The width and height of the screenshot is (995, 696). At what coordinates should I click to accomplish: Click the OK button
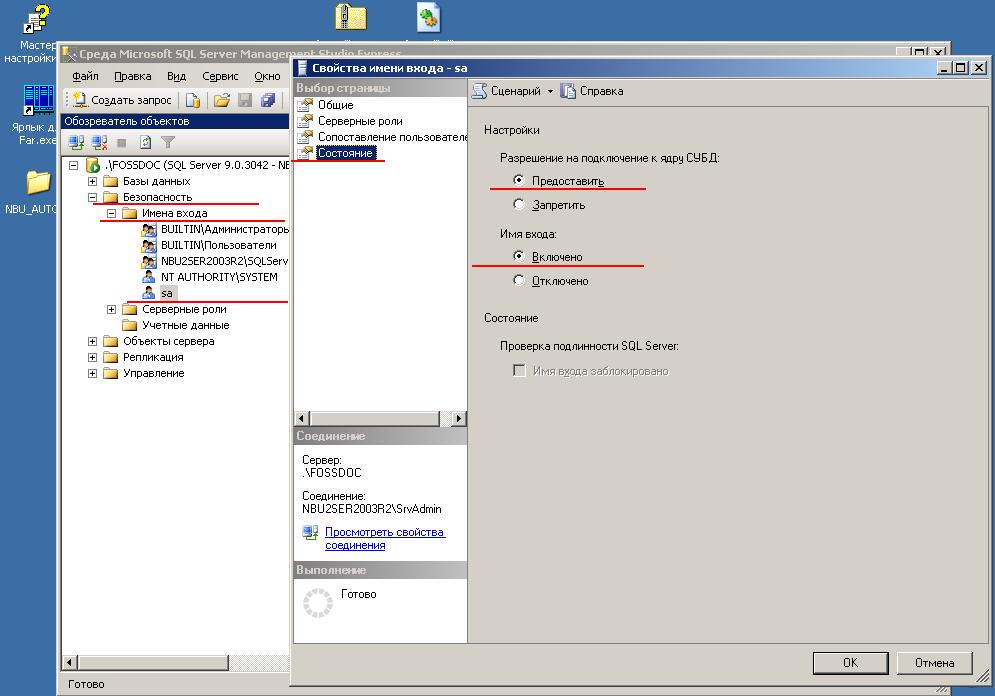tap(850, 662)
